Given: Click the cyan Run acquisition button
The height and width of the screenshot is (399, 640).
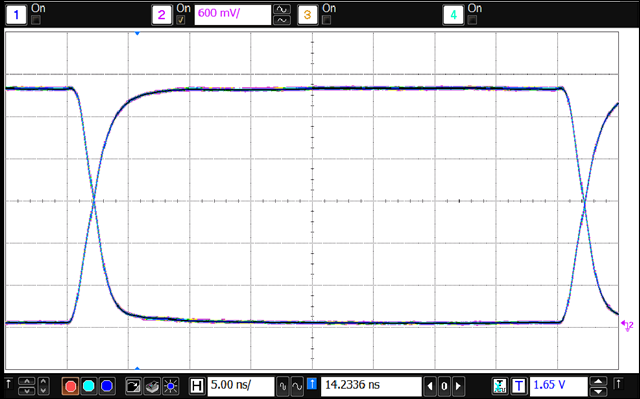Looking at the screenshot, I should tap(89, 386).
